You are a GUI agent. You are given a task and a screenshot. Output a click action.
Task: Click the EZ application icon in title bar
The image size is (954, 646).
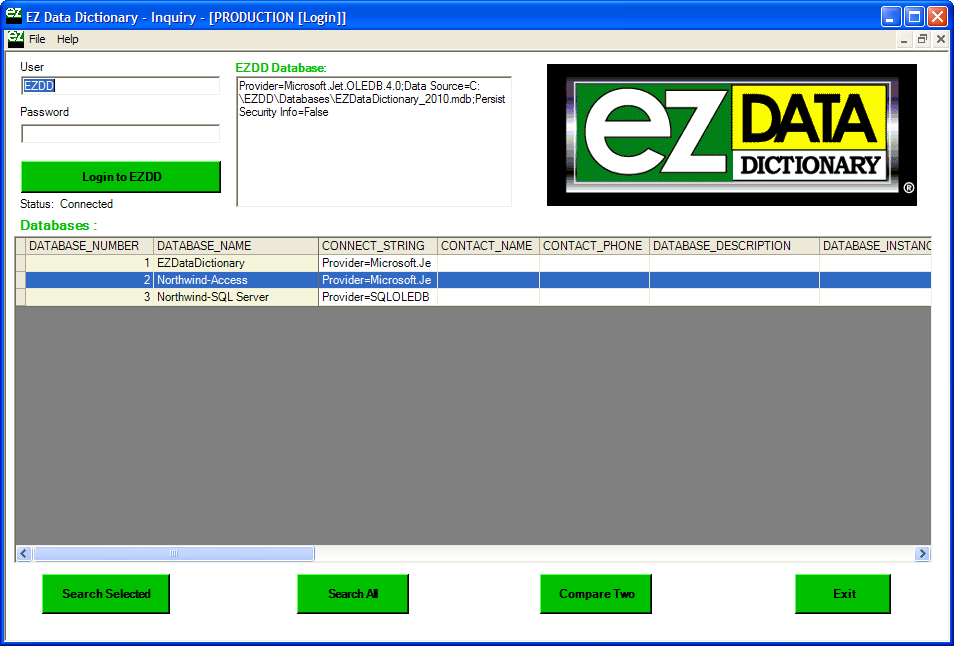tap(14, 15)
